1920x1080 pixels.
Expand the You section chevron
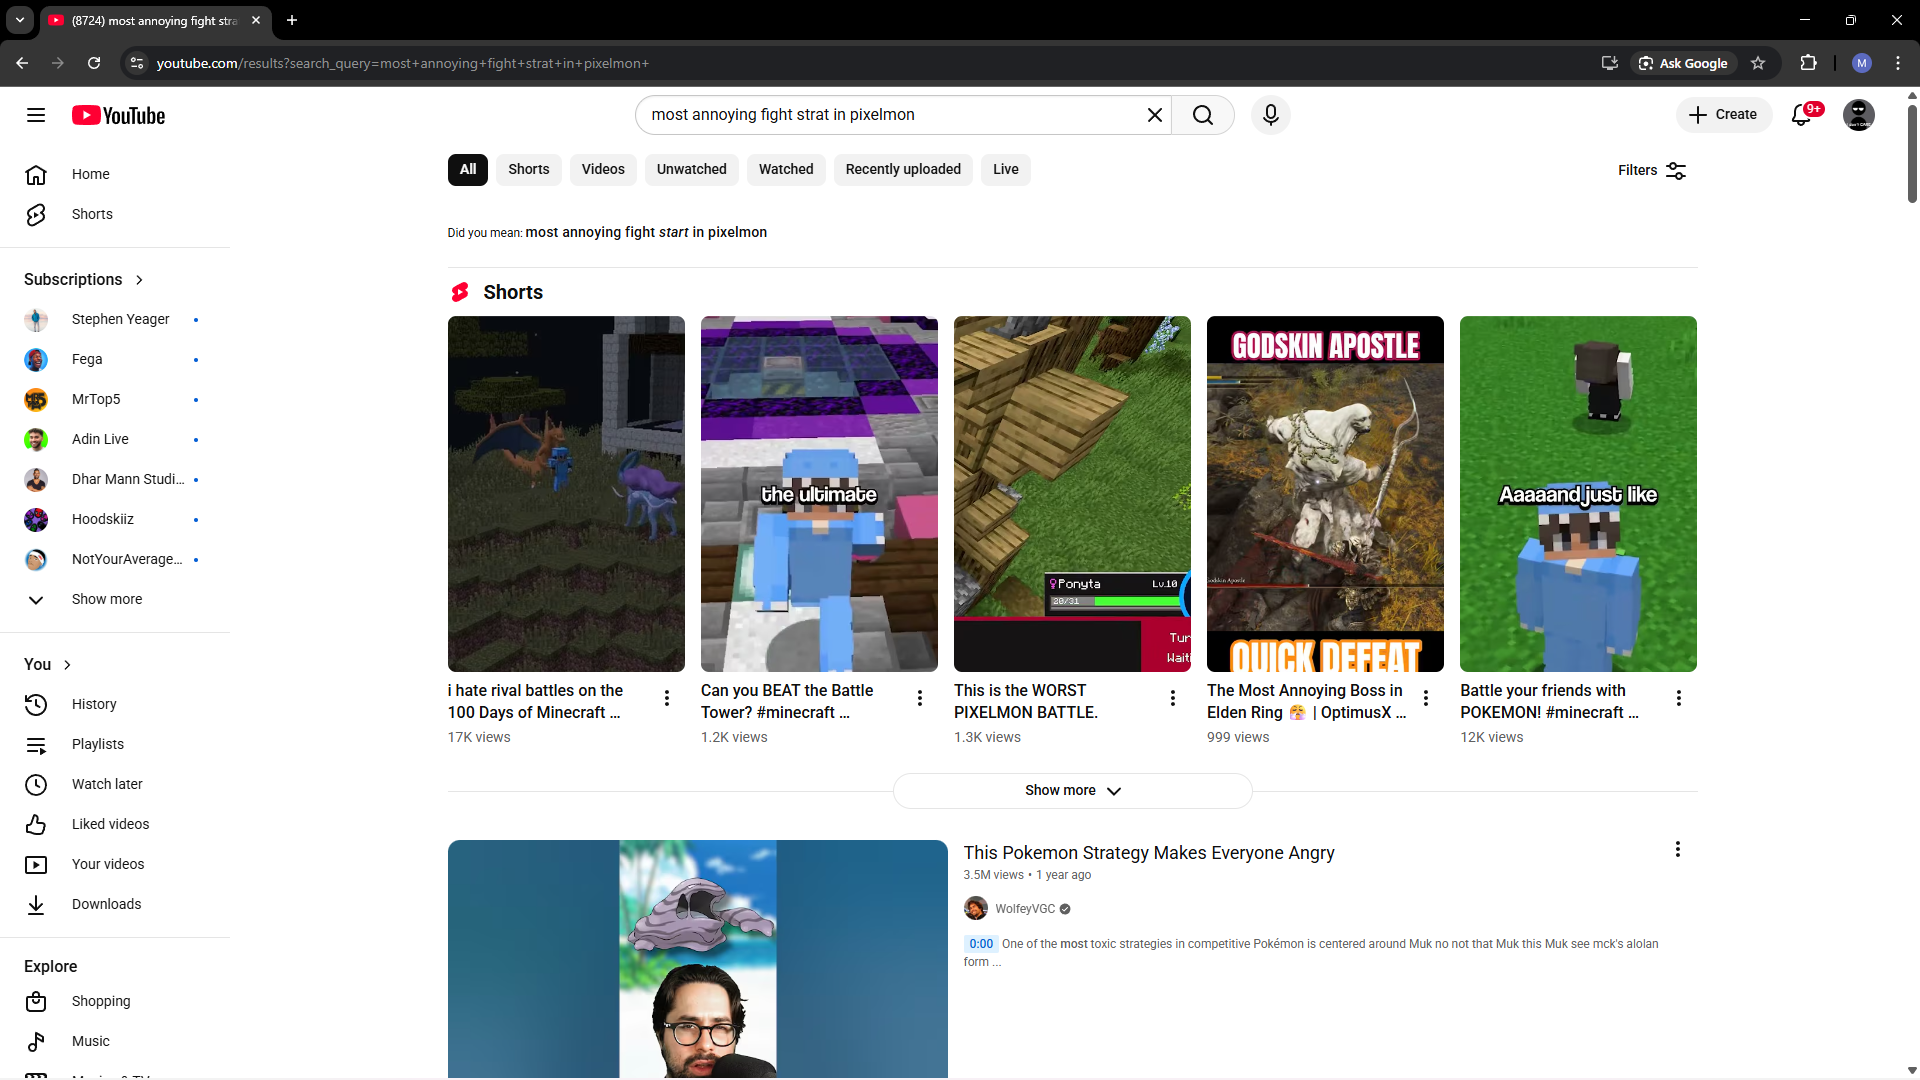67,665
